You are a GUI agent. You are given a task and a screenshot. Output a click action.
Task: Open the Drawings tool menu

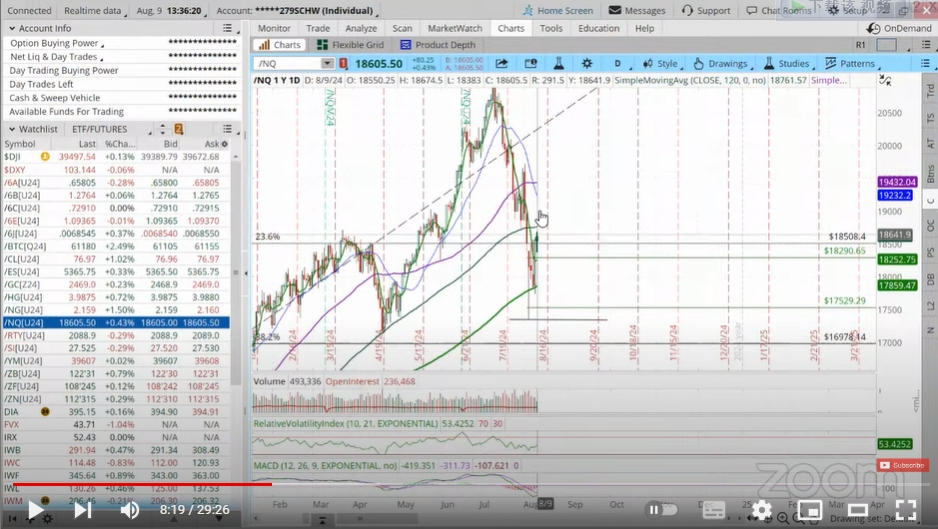[x=721, y=63]
